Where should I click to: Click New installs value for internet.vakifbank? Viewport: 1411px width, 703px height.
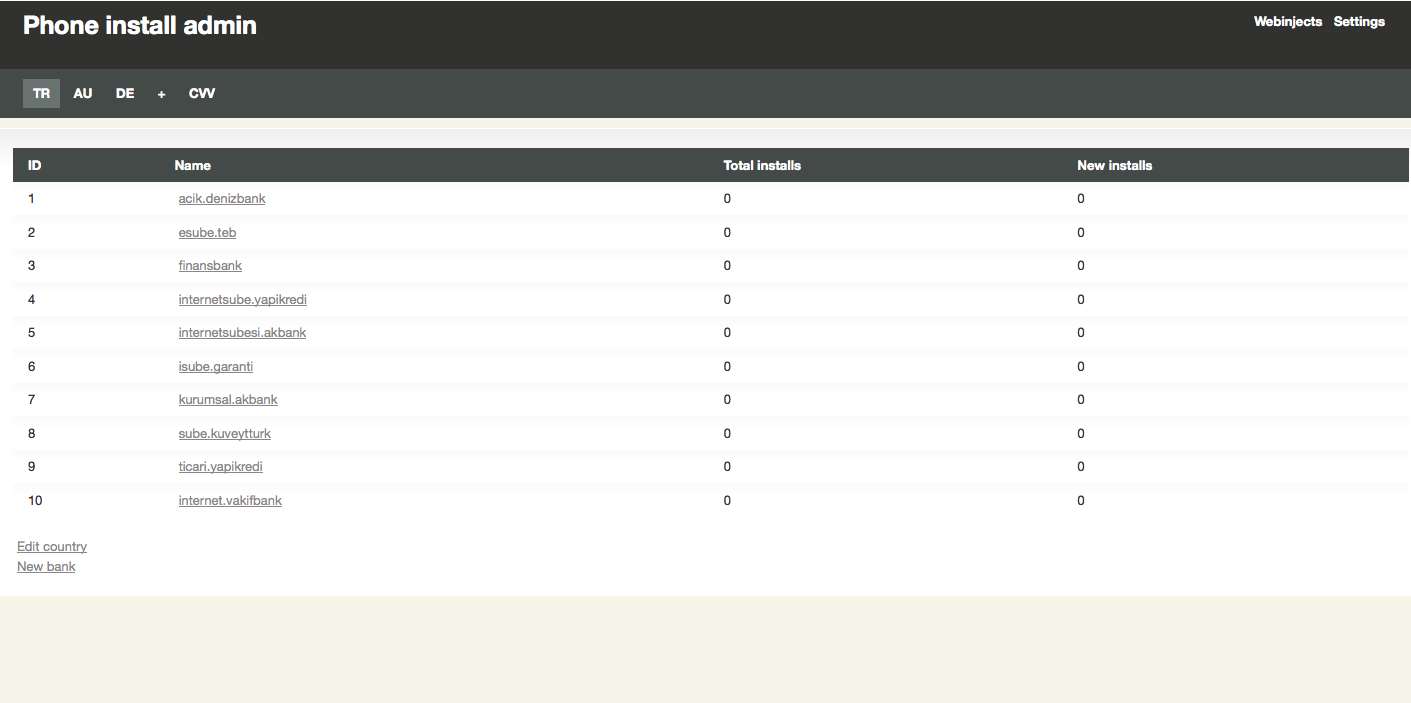[x=1081, y=500]
